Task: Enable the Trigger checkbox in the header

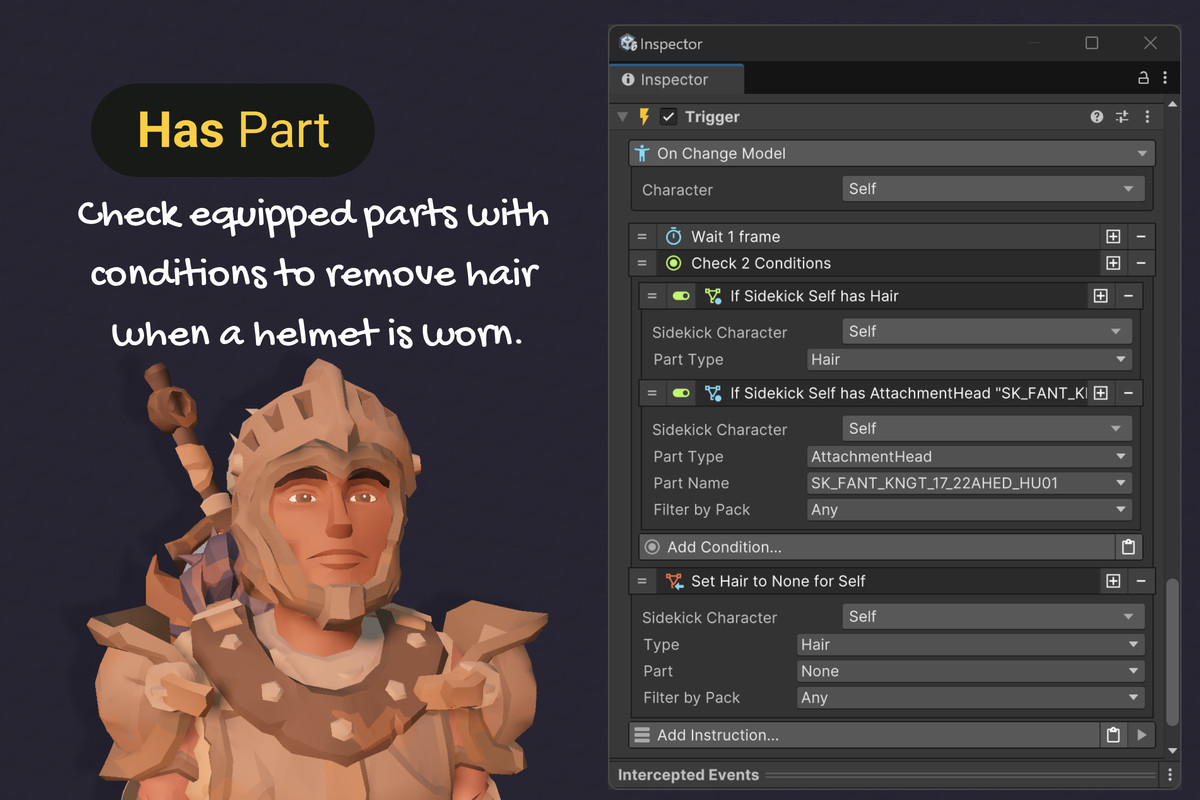Action: 668,116
